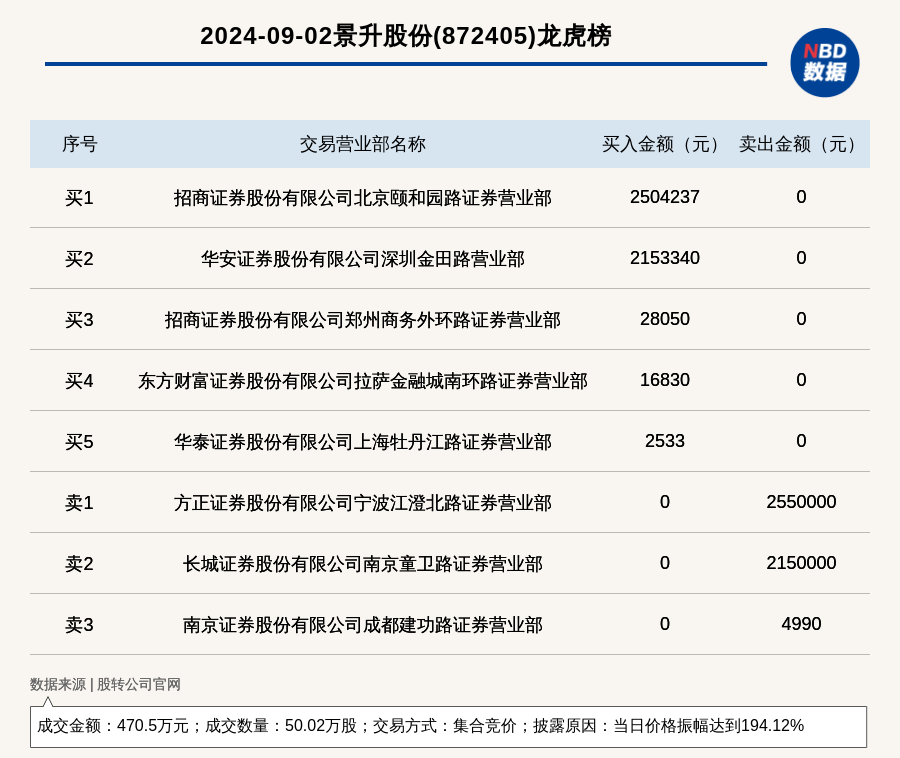The height and width of the screenshot is (758, 900).
Task: Select 华泰证券股份有限公司上海牡丹江路证券营业部
Action: tap(363, 442)
